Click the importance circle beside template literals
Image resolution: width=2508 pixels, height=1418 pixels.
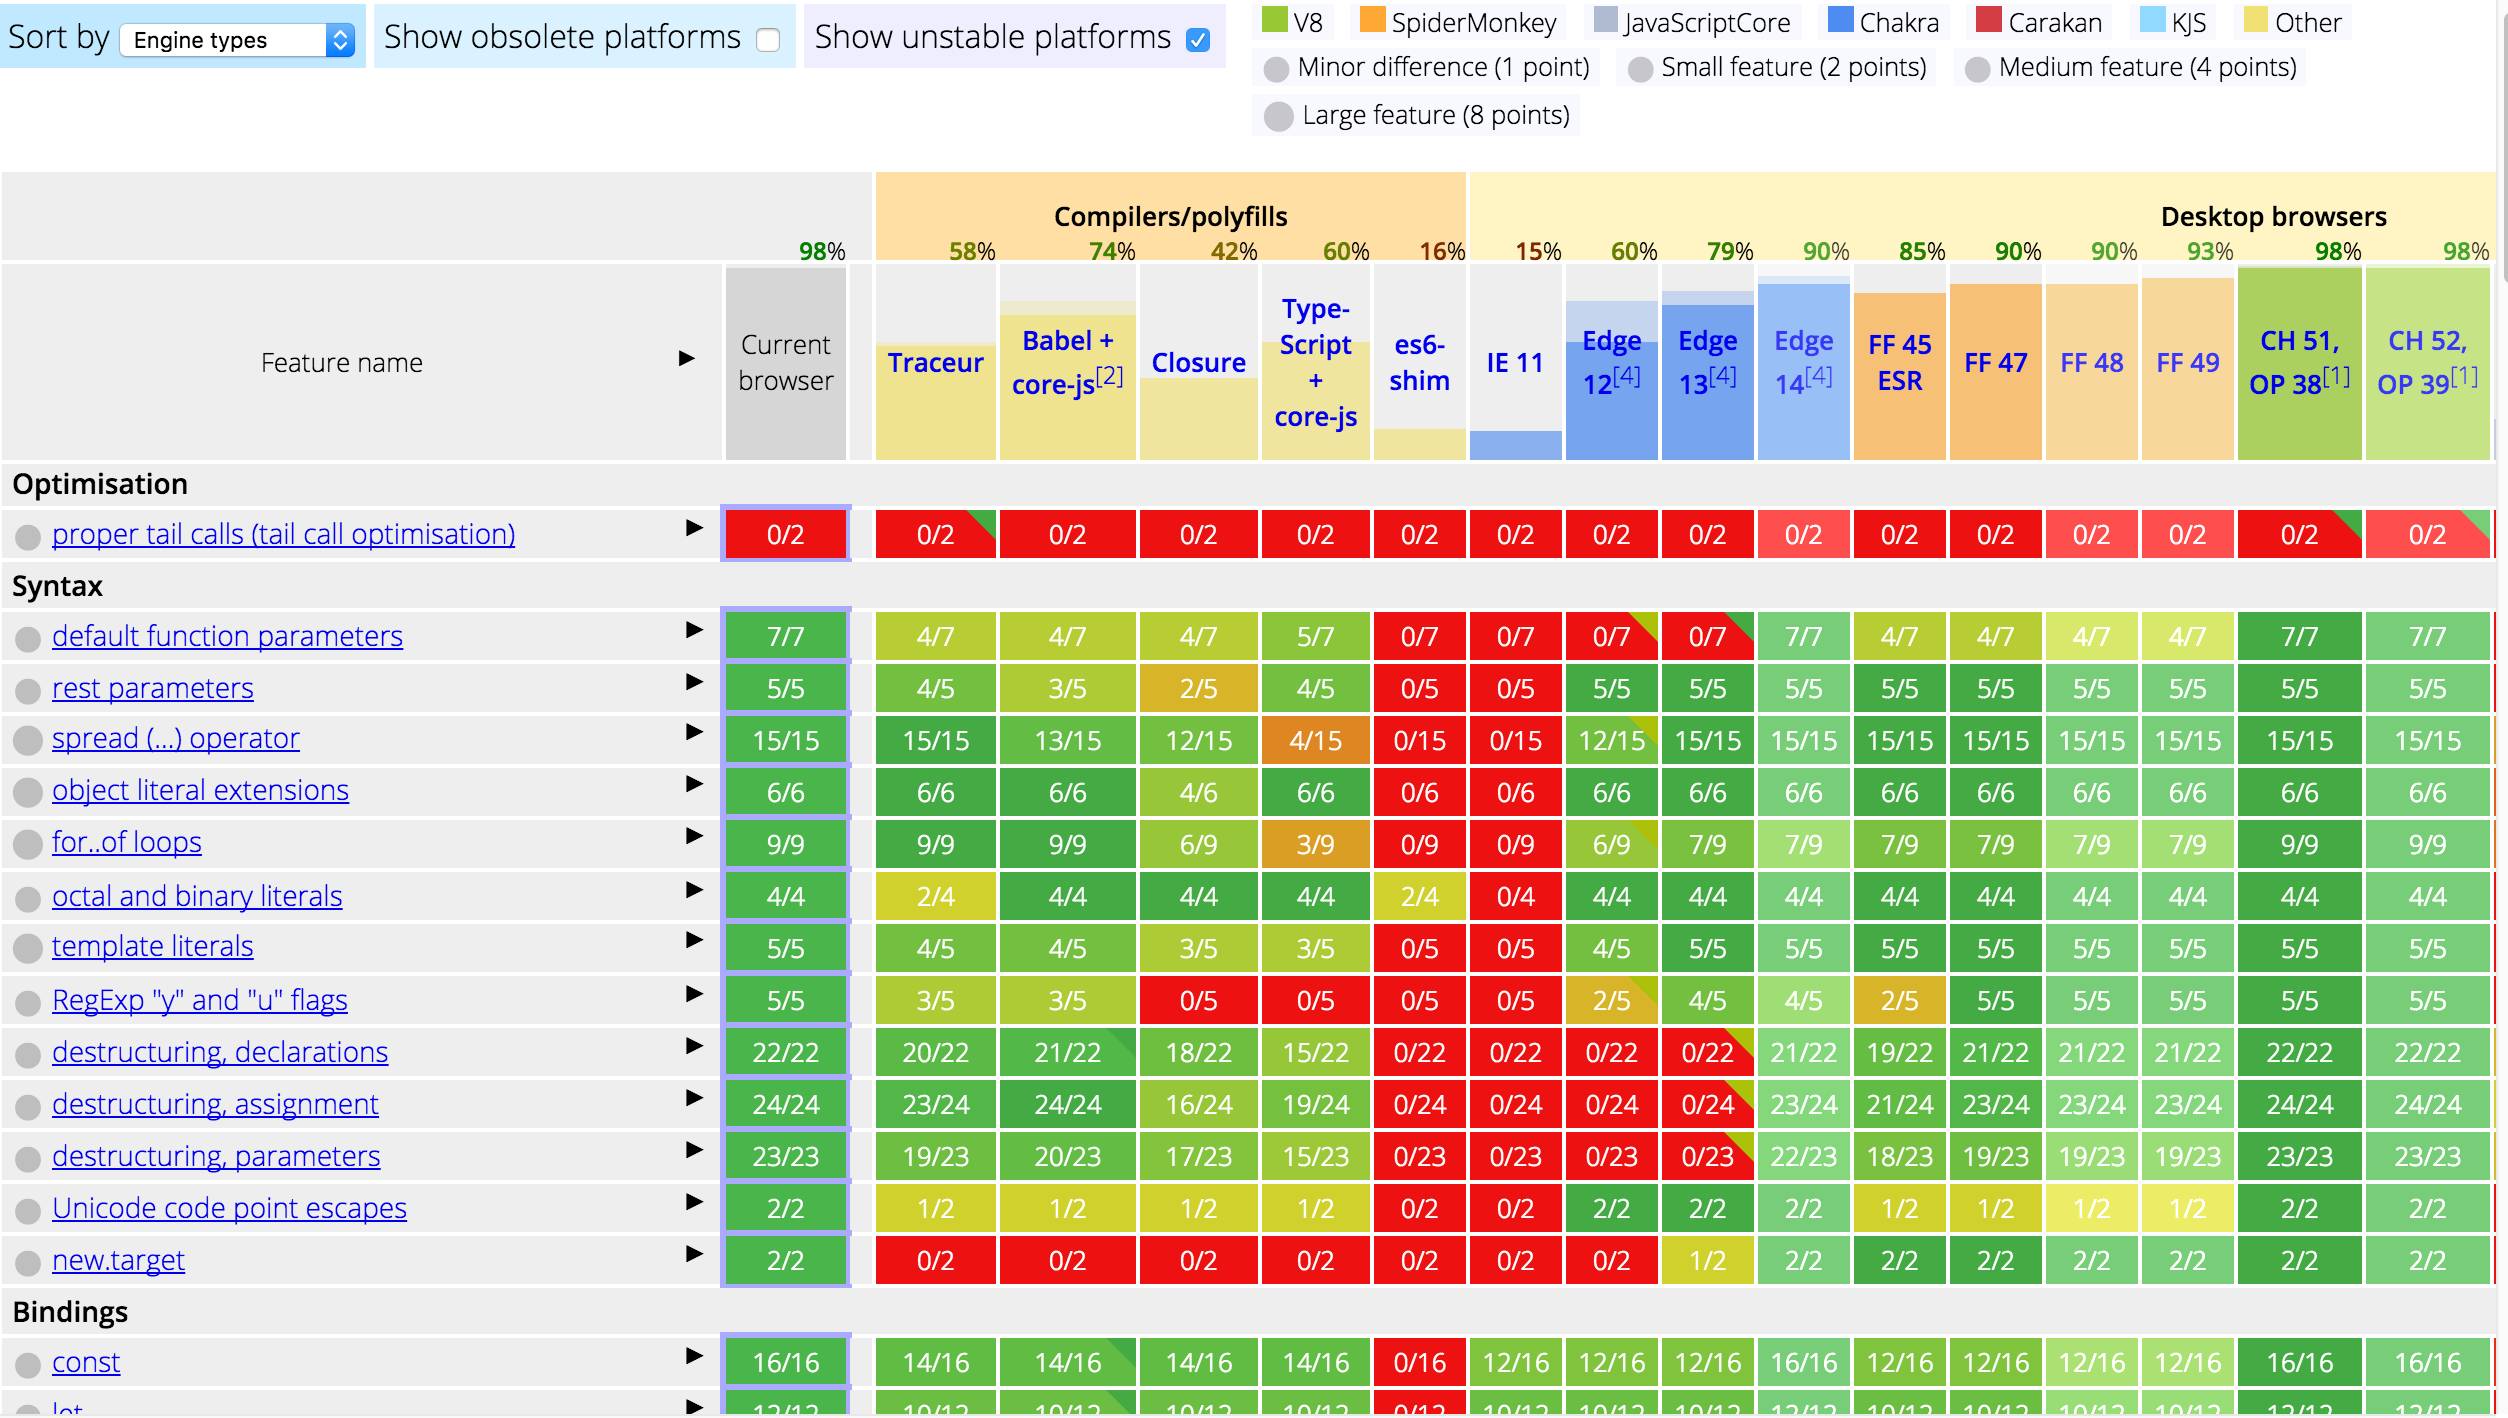pos(28,949)
